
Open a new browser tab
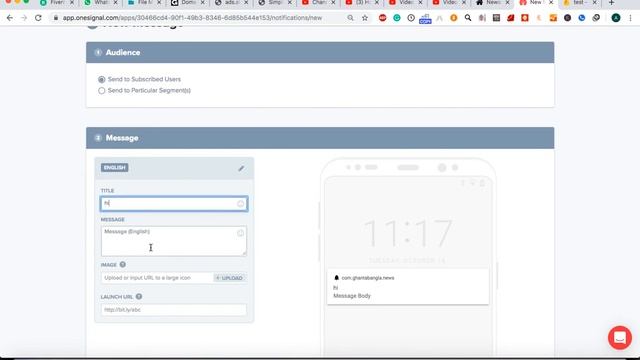[x=611, y=3]
